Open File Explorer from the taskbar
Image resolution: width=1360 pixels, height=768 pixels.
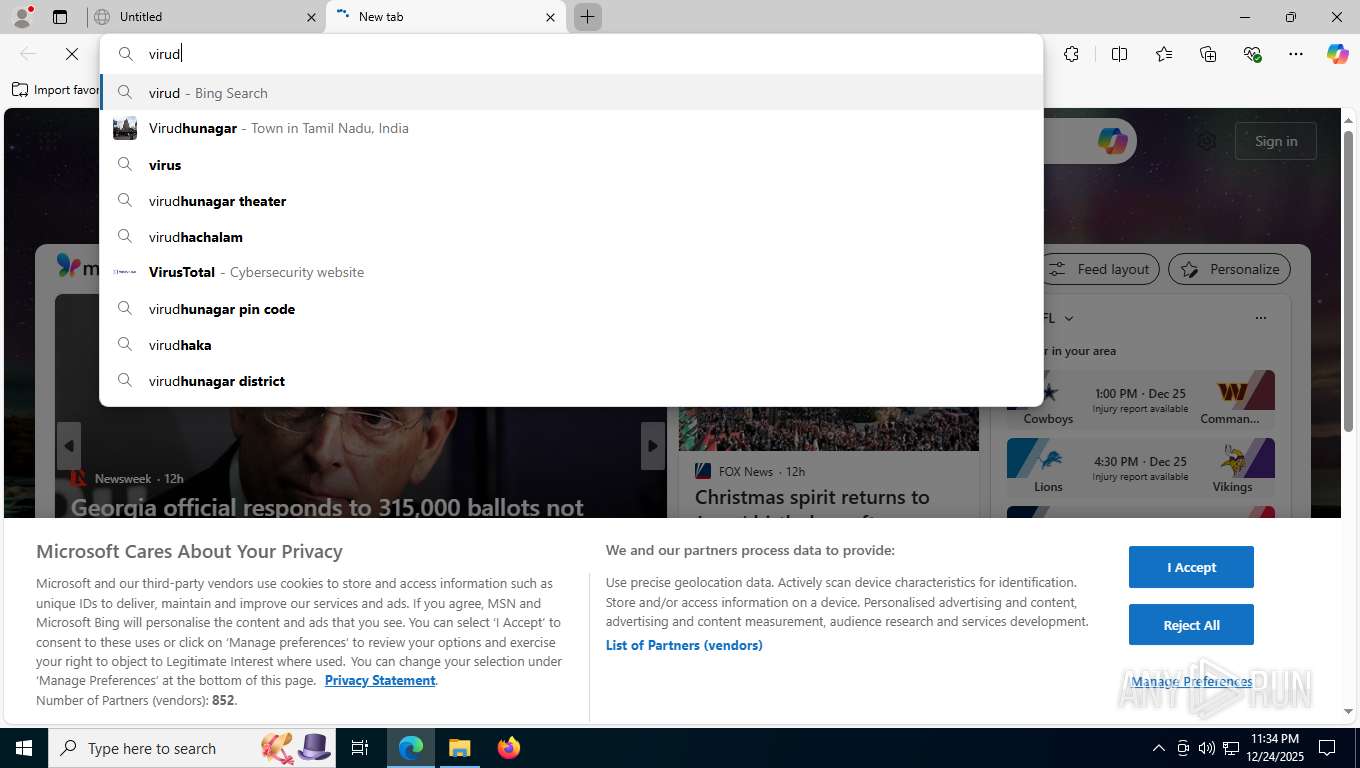[459, 748]
